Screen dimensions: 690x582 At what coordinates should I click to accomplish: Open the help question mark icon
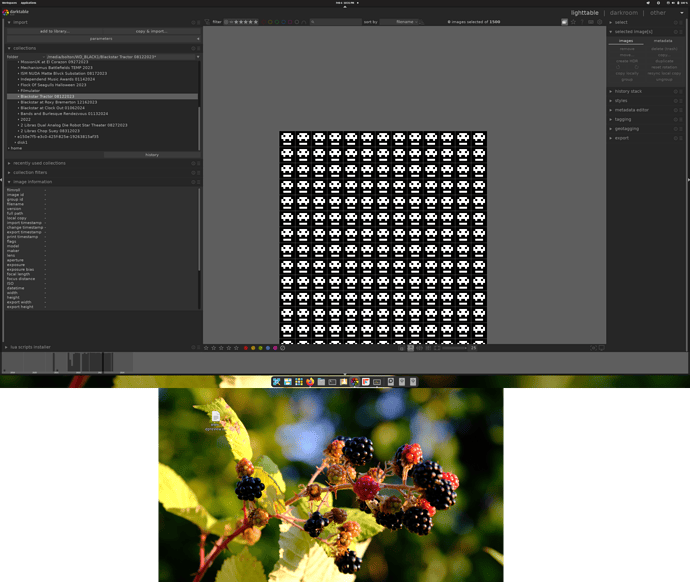pyautogui.click(x=582, y=22)
